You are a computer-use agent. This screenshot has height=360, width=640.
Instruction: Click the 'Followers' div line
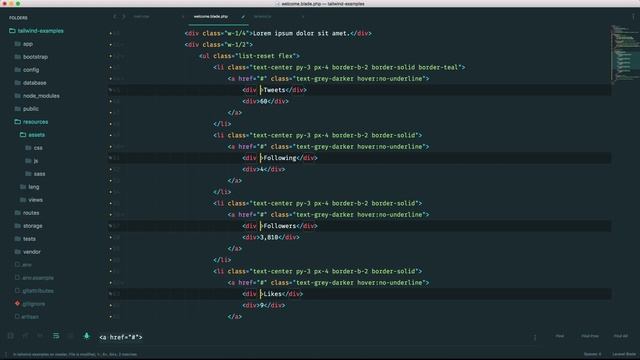[280, 226]
